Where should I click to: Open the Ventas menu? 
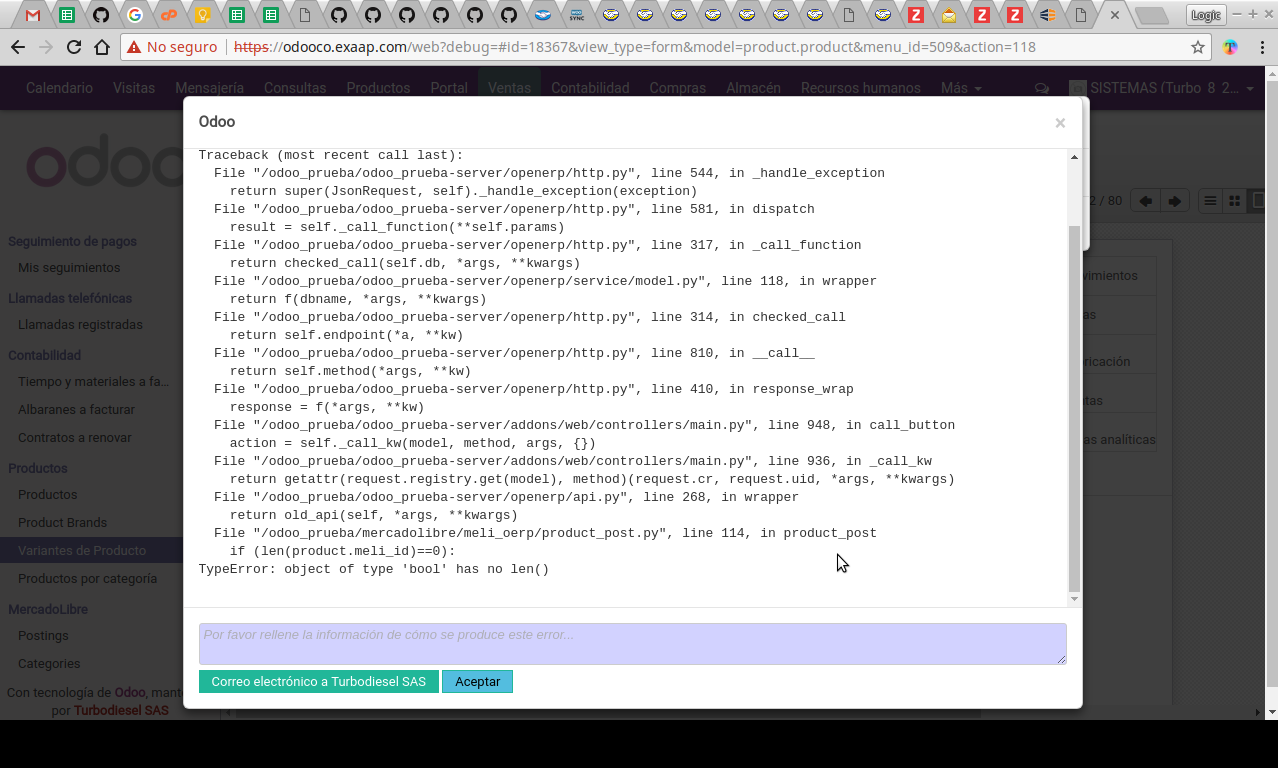[509, 88]
